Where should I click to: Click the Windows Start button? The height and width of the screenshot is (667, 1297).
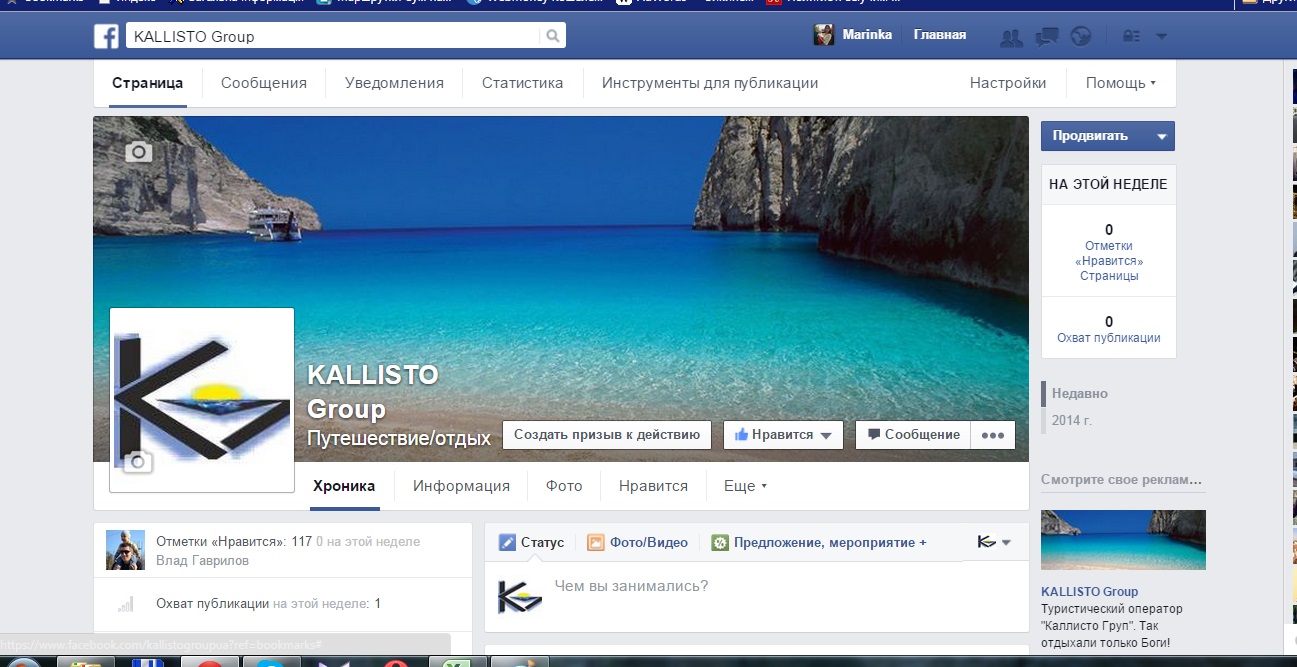click(x=22, y=663)
